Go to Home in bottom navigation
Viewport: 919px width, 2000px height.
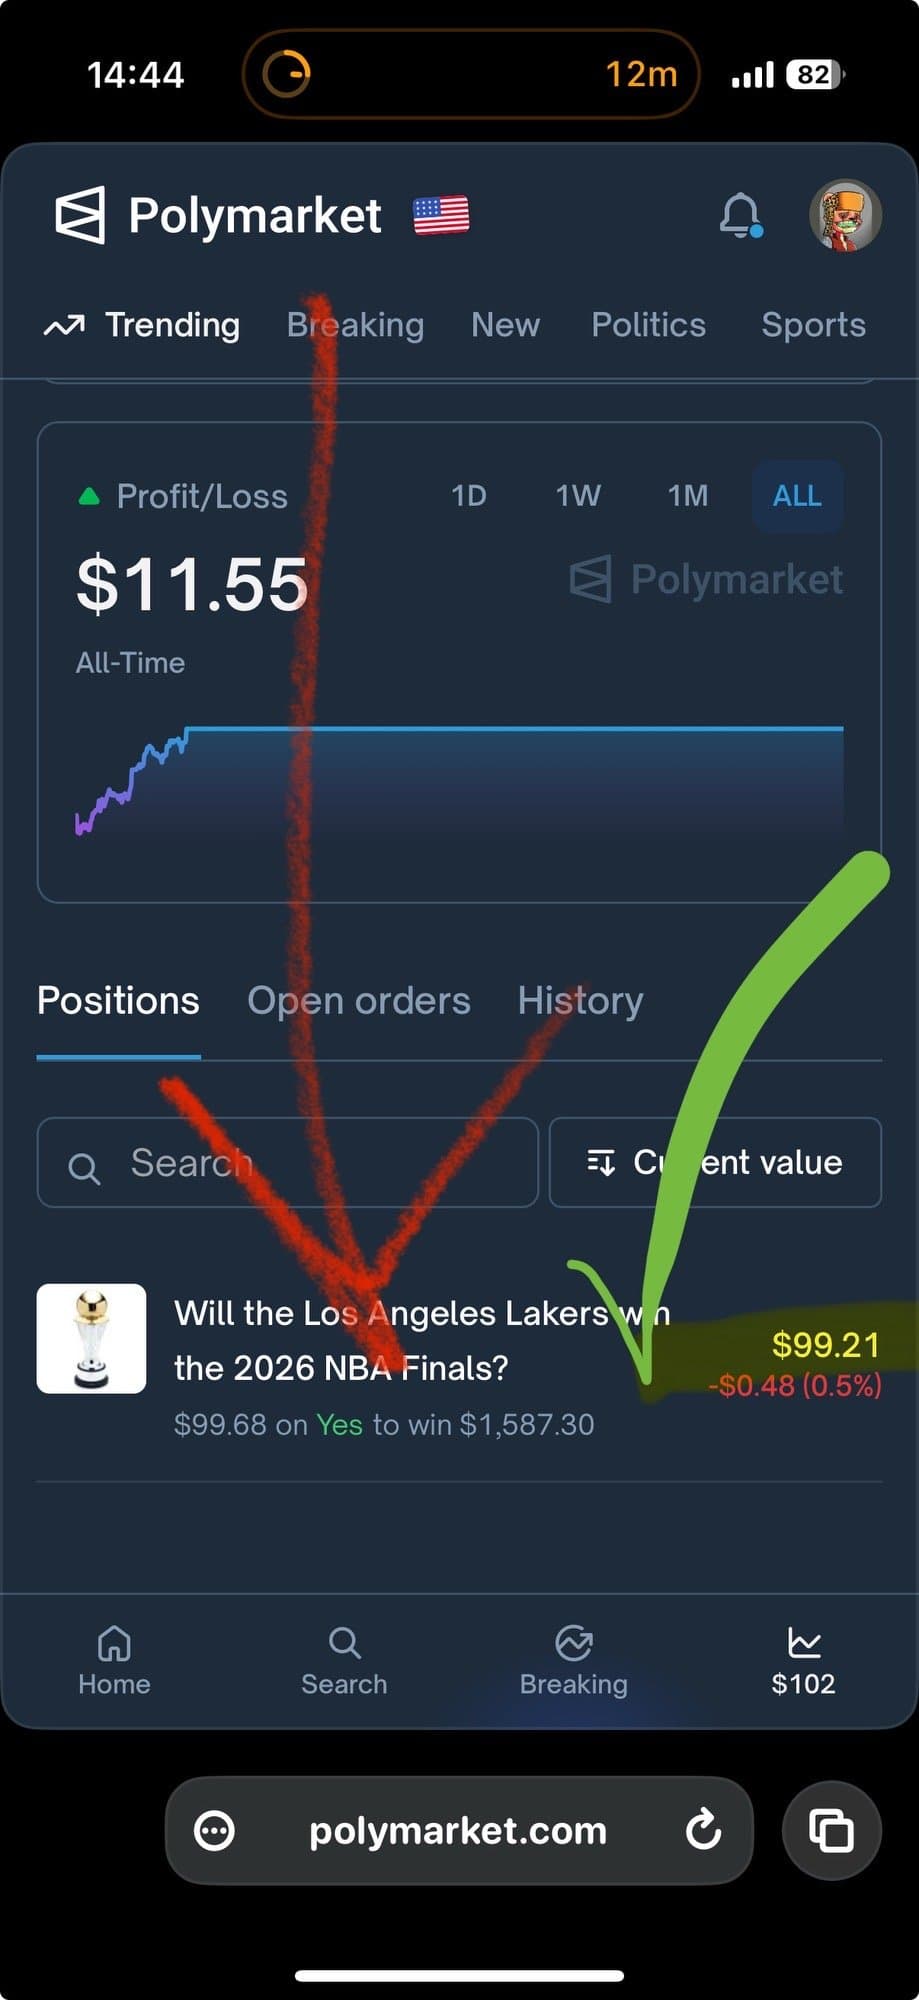tap(114, 1661)
